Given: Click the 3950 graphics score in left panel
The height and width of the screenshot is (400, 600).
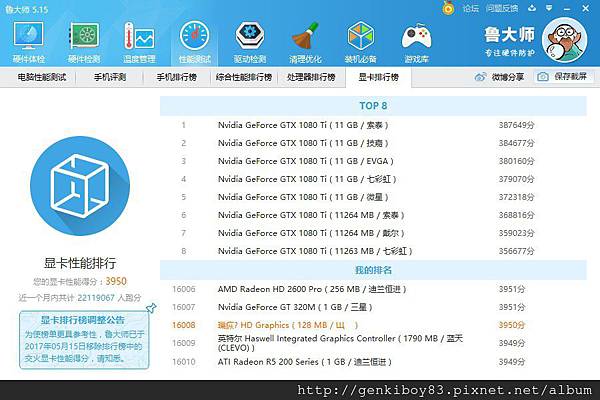Looking at the screenshot, I should pos(116,281).
